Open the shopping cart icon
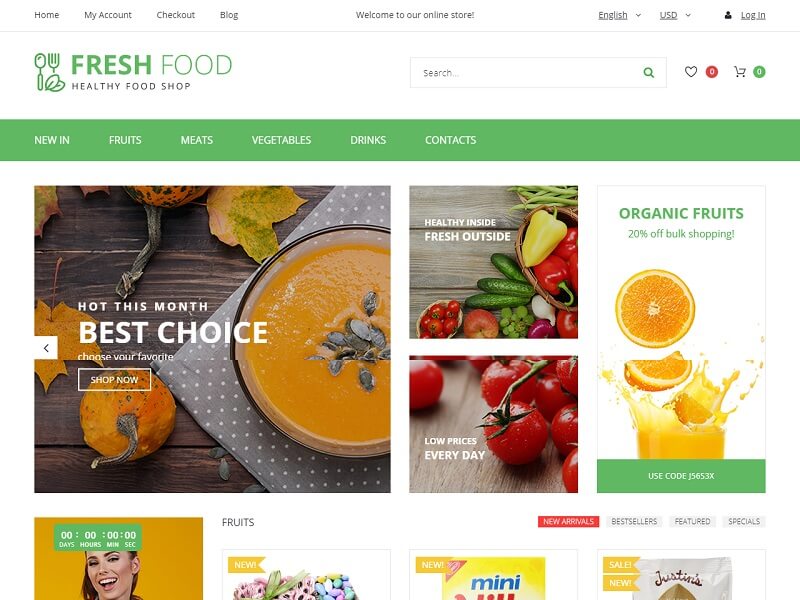 (x=739, y=72)
